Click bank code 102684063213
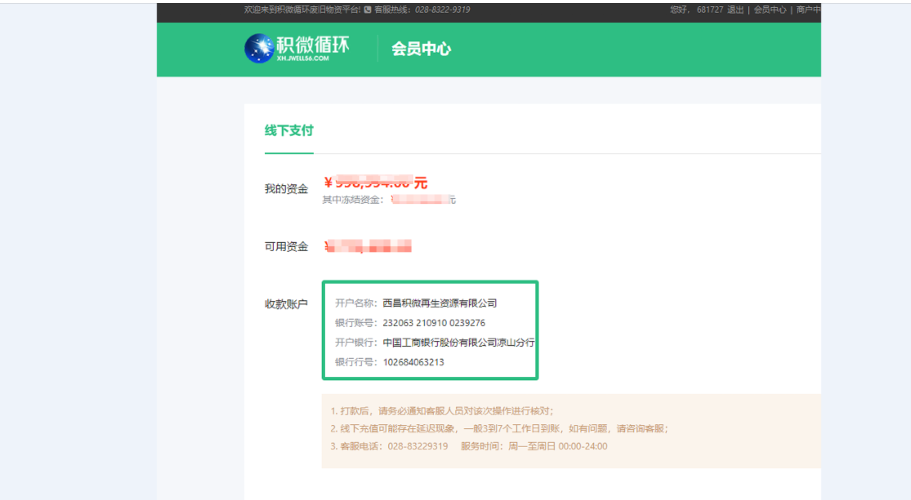 tap(414, 362)
